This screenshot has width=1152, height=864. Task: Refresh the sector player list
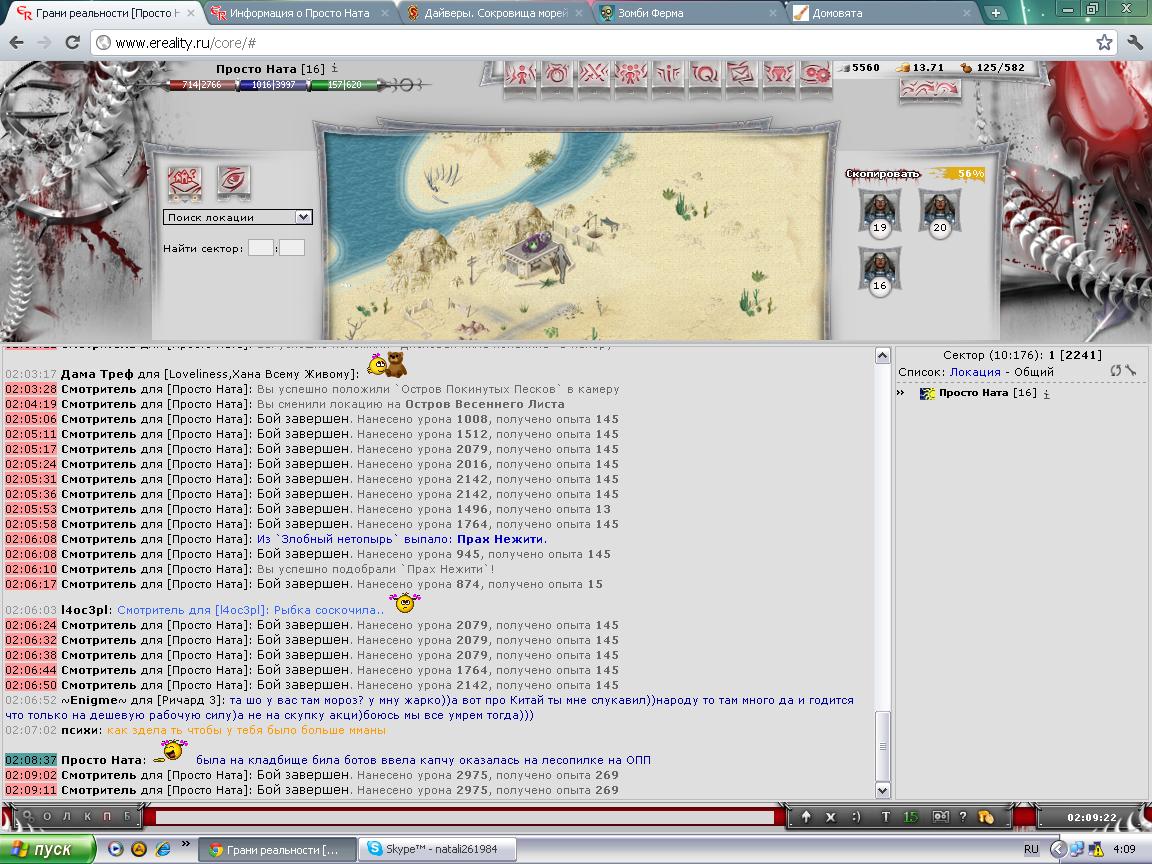1116,371
